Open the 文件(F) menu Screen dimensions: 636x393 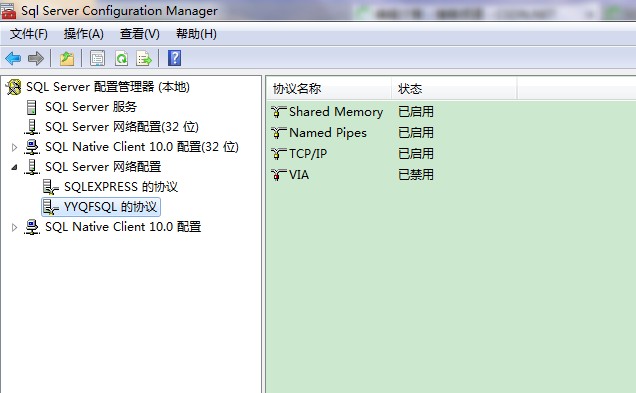pos(28,34)
